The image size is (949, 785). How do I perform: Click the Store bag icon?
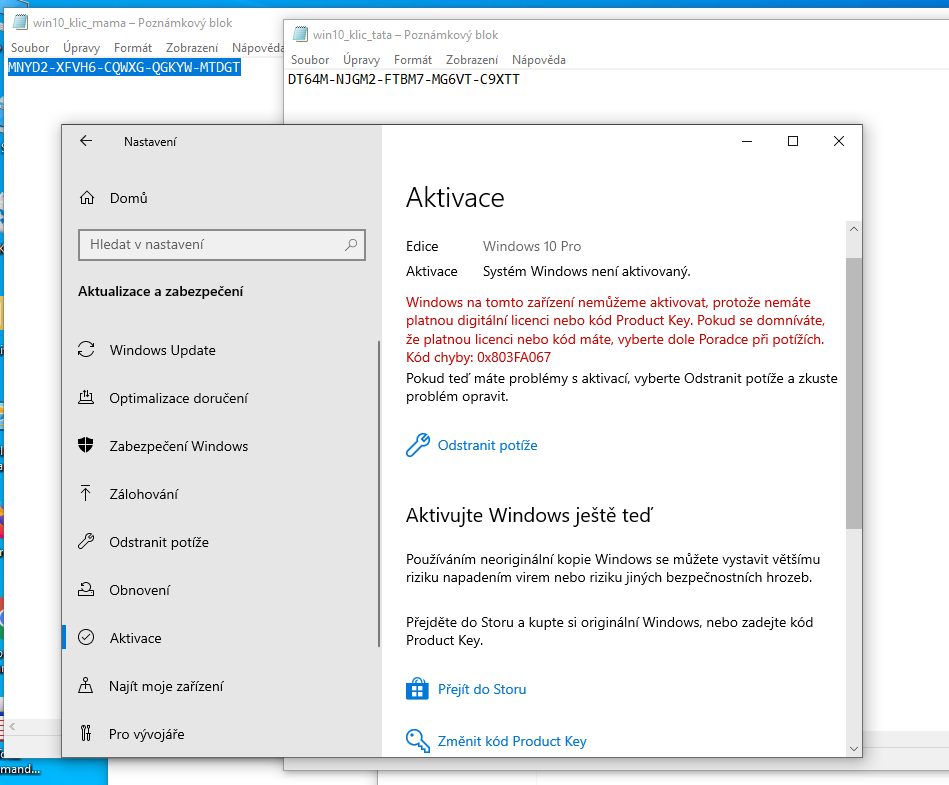tap(417, 689)
